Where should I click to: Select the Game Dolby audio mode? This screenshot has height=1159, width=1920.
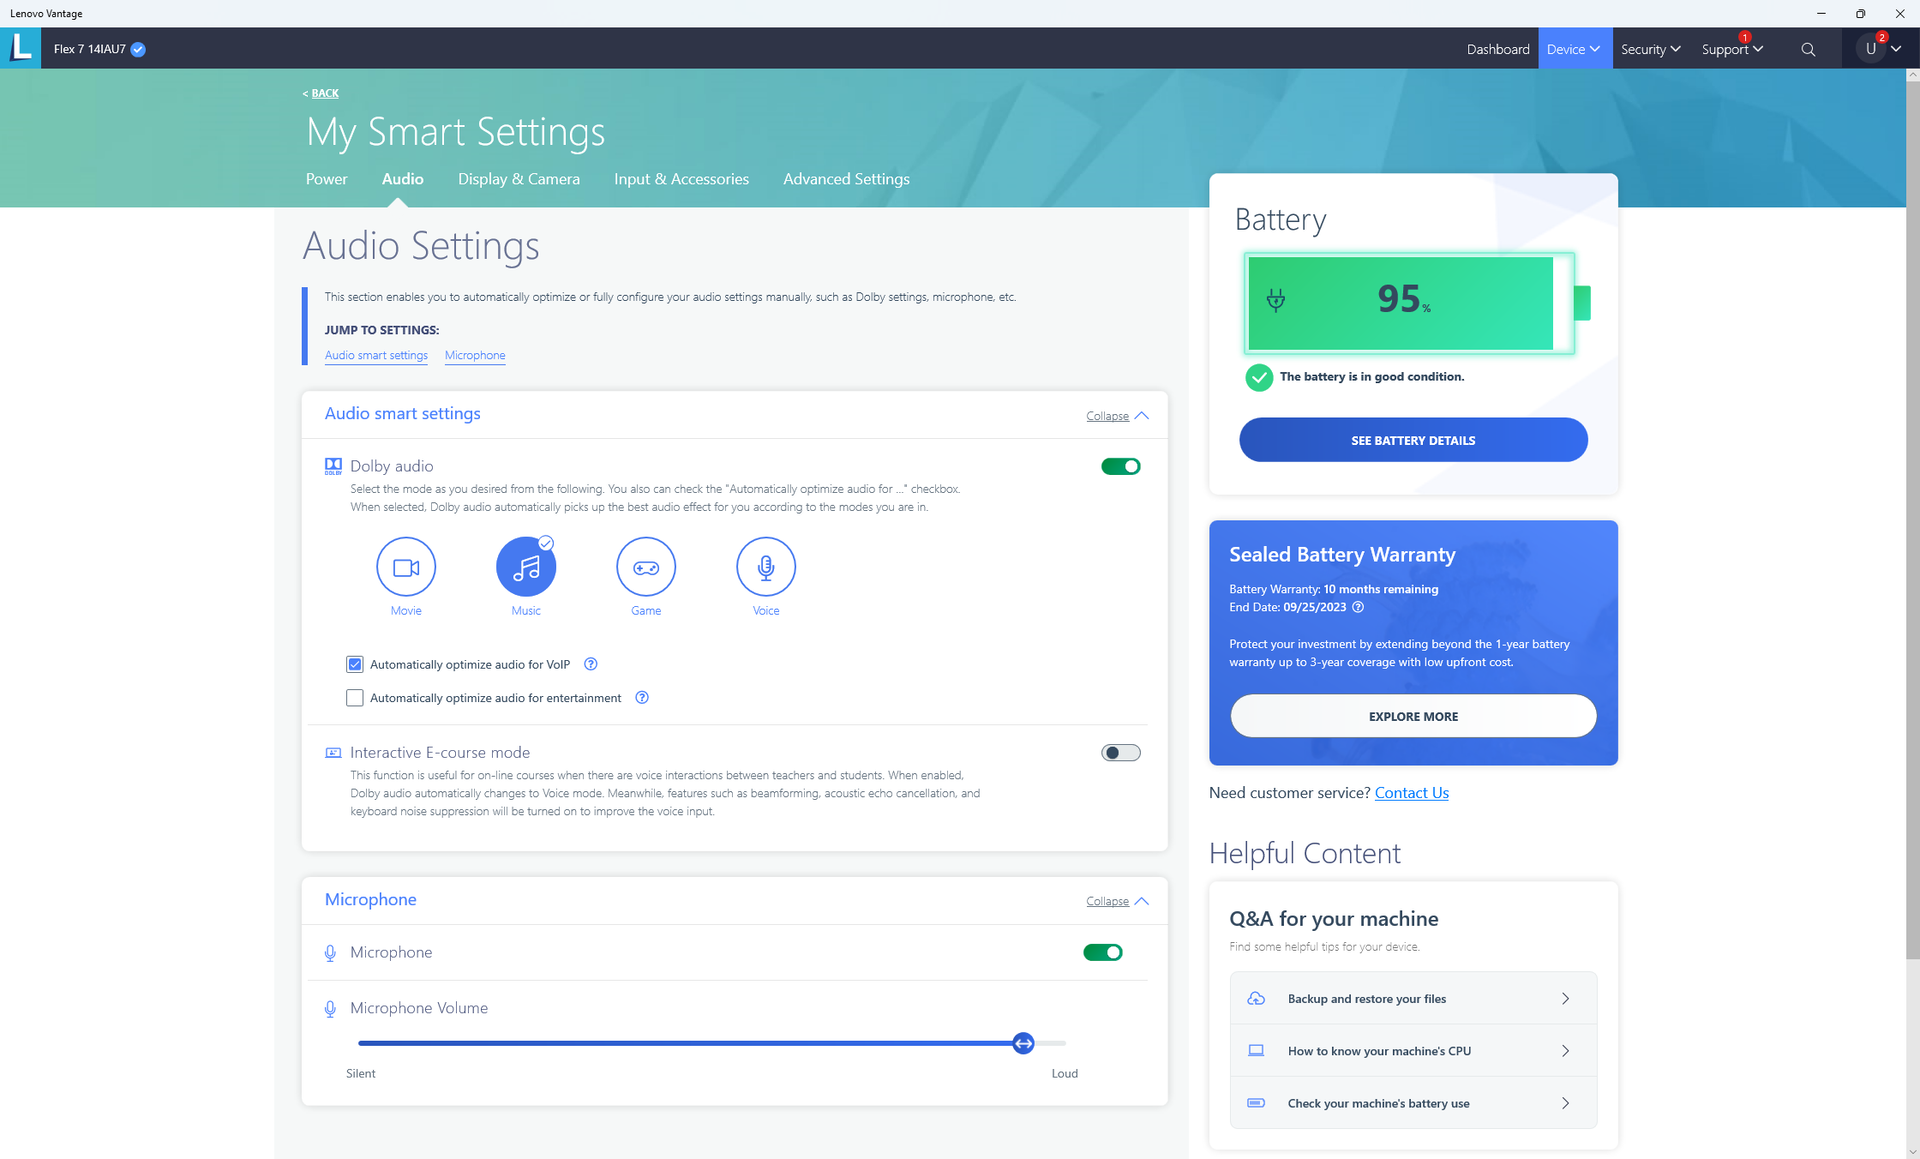(646, 567)
